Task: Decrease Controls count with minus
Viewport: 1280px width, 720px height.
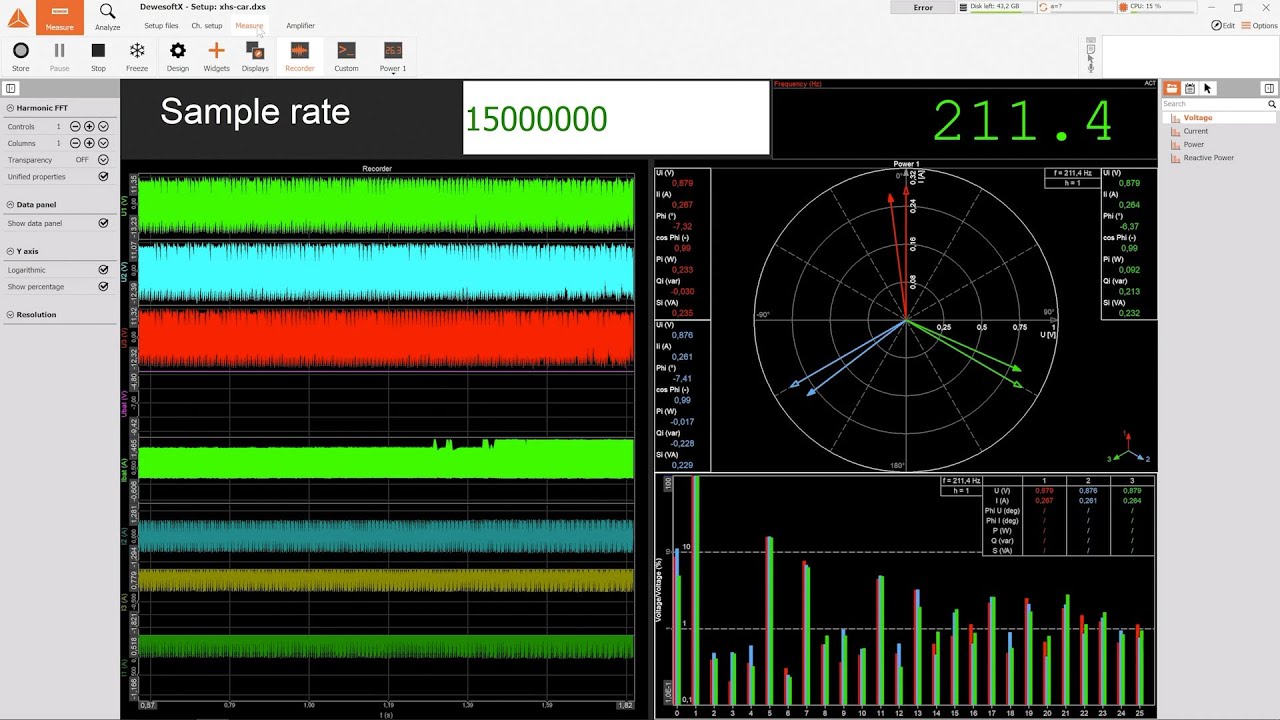Action: click(75, 127)
